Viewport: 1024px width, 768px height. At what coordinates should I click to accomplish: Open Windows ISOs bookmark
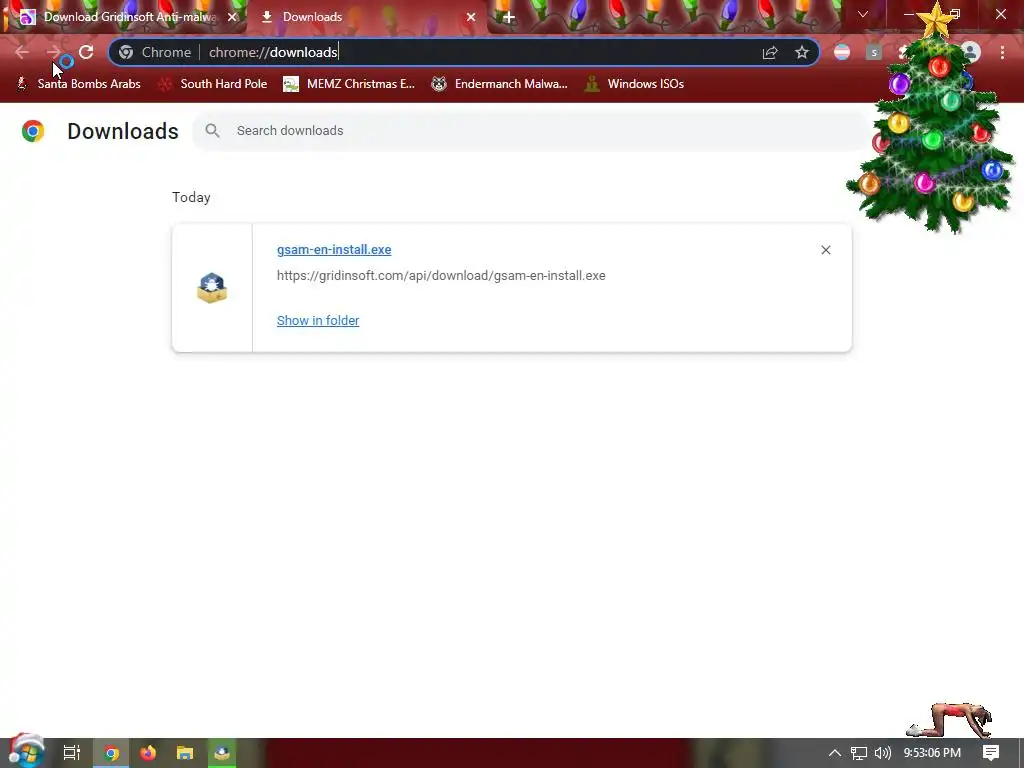click(x=634, y=84)
